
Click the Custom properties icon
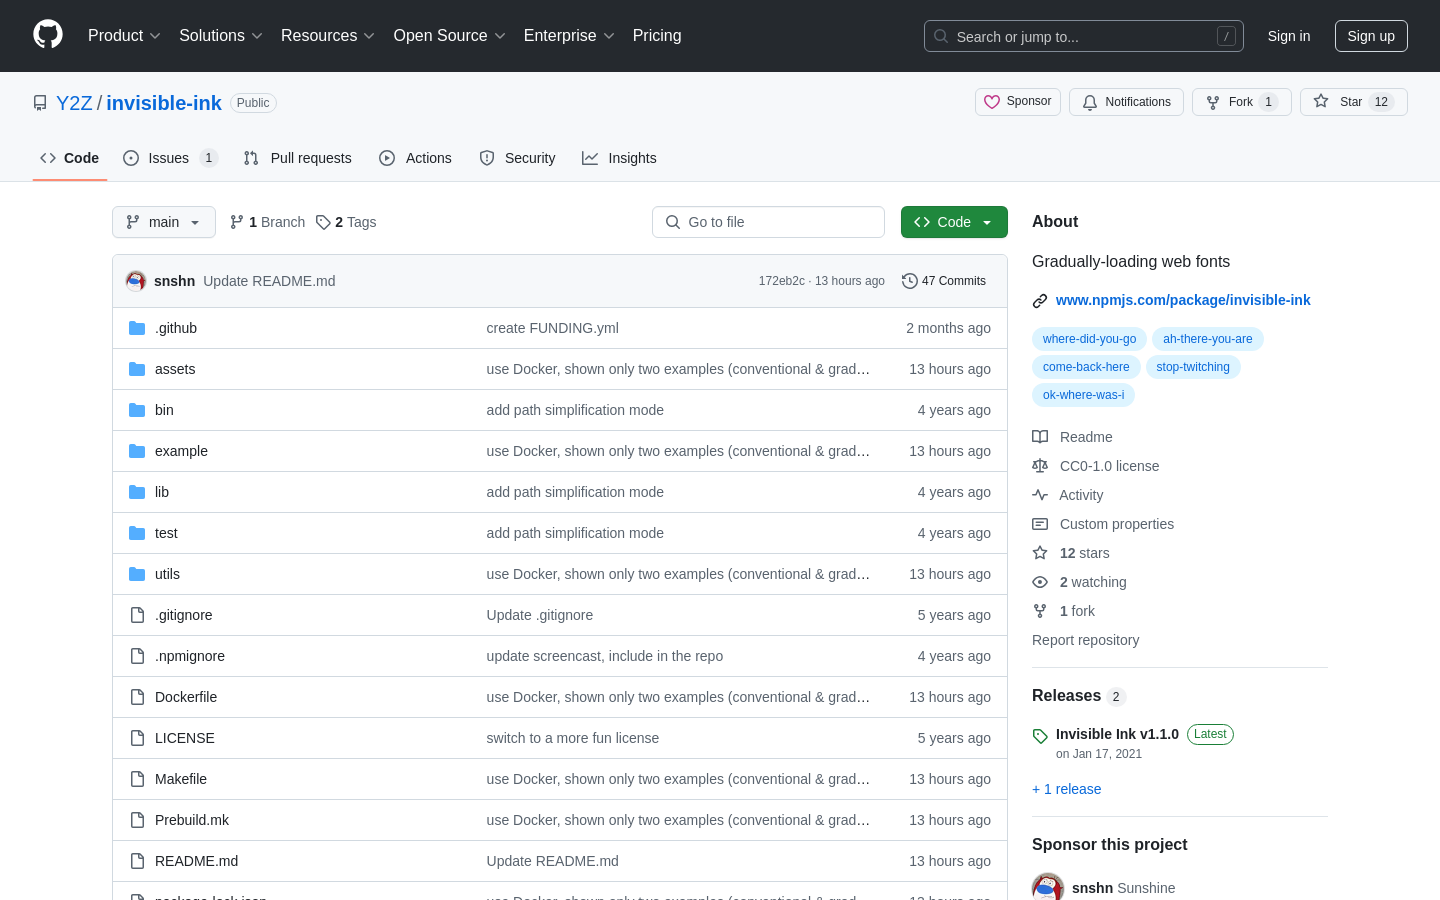point(1040,524)
